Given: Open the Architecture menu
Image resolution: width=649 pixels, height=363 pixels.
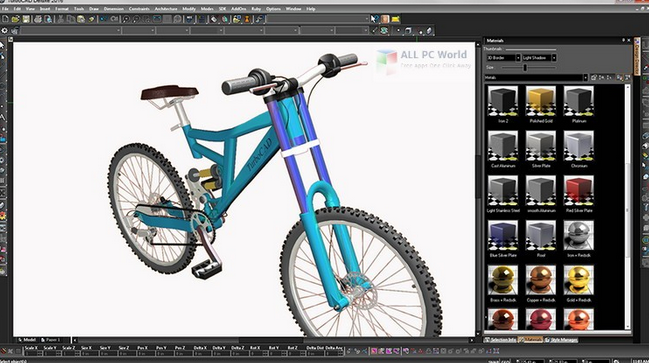Looking at the screenshot, I should tap(166, 9).
